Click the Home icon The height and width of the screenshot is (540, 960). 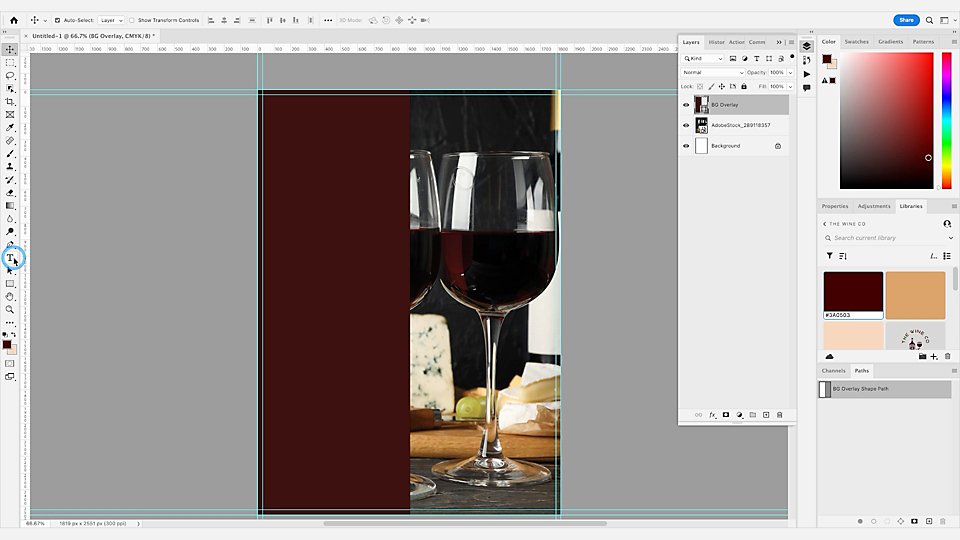coord(14,20)
